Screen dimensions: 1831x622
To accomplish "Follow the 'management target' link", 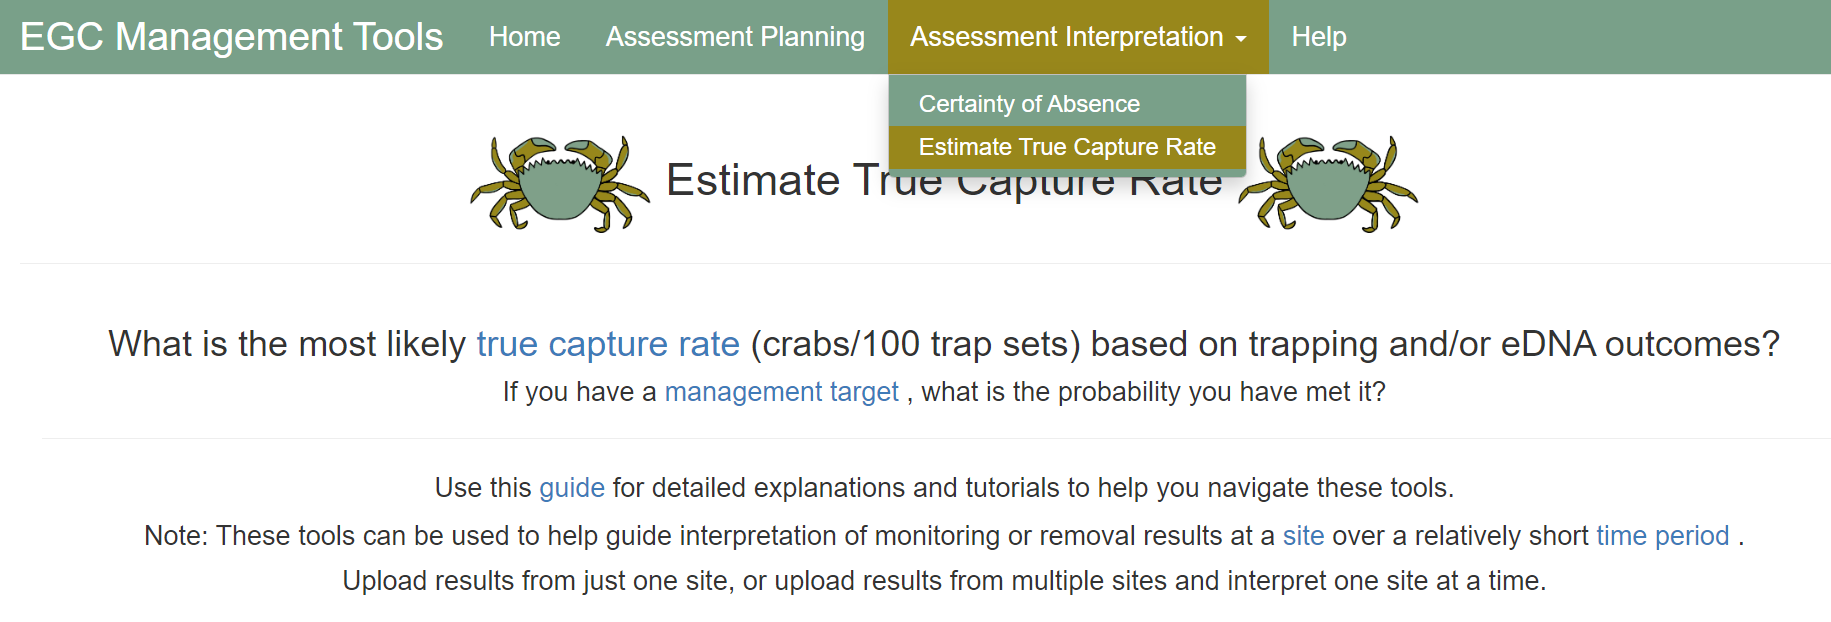I will 781,392.
